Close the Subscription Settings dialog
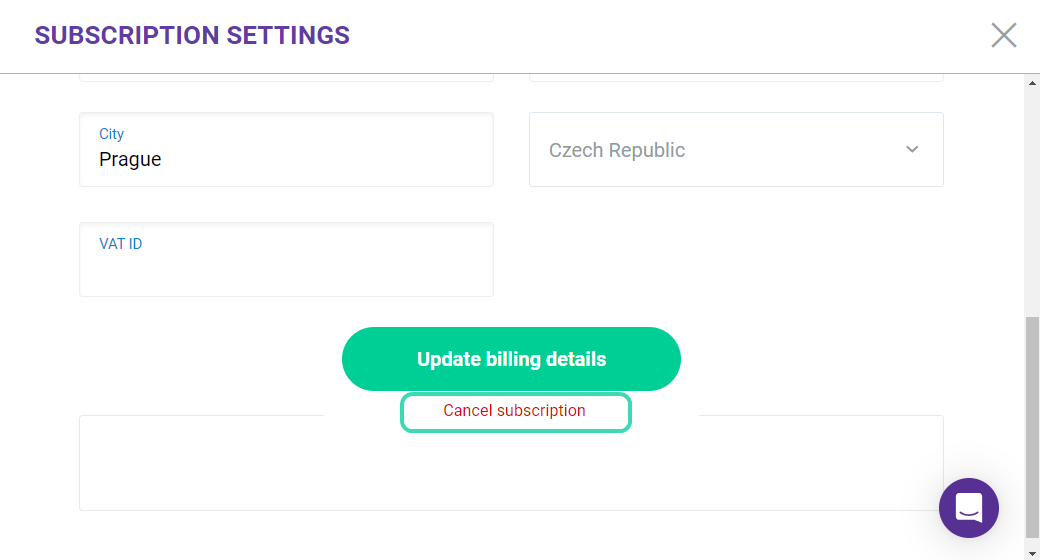 tap(1004, 35)
